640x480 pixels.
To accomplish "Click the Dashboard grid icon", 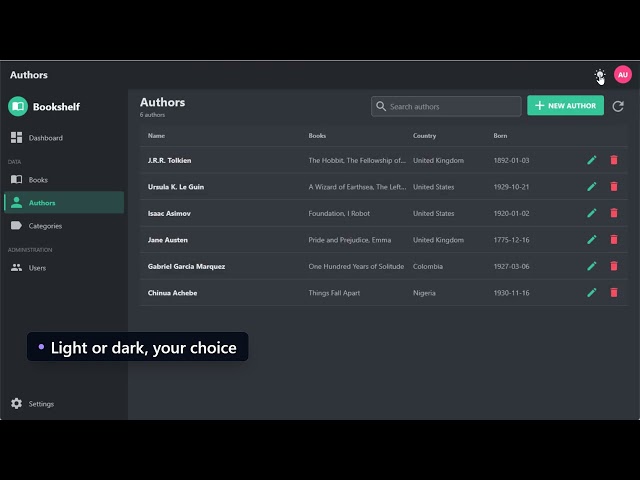I will 16,138.
